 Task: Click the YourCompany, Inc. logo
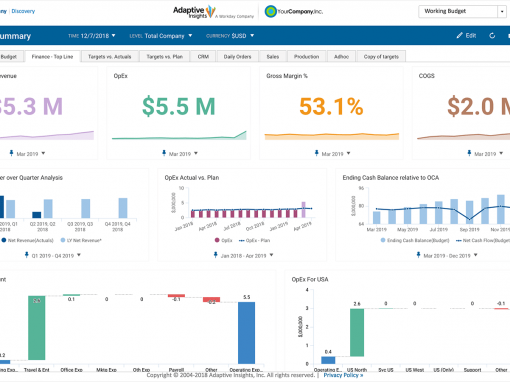[x=294, y=11]
